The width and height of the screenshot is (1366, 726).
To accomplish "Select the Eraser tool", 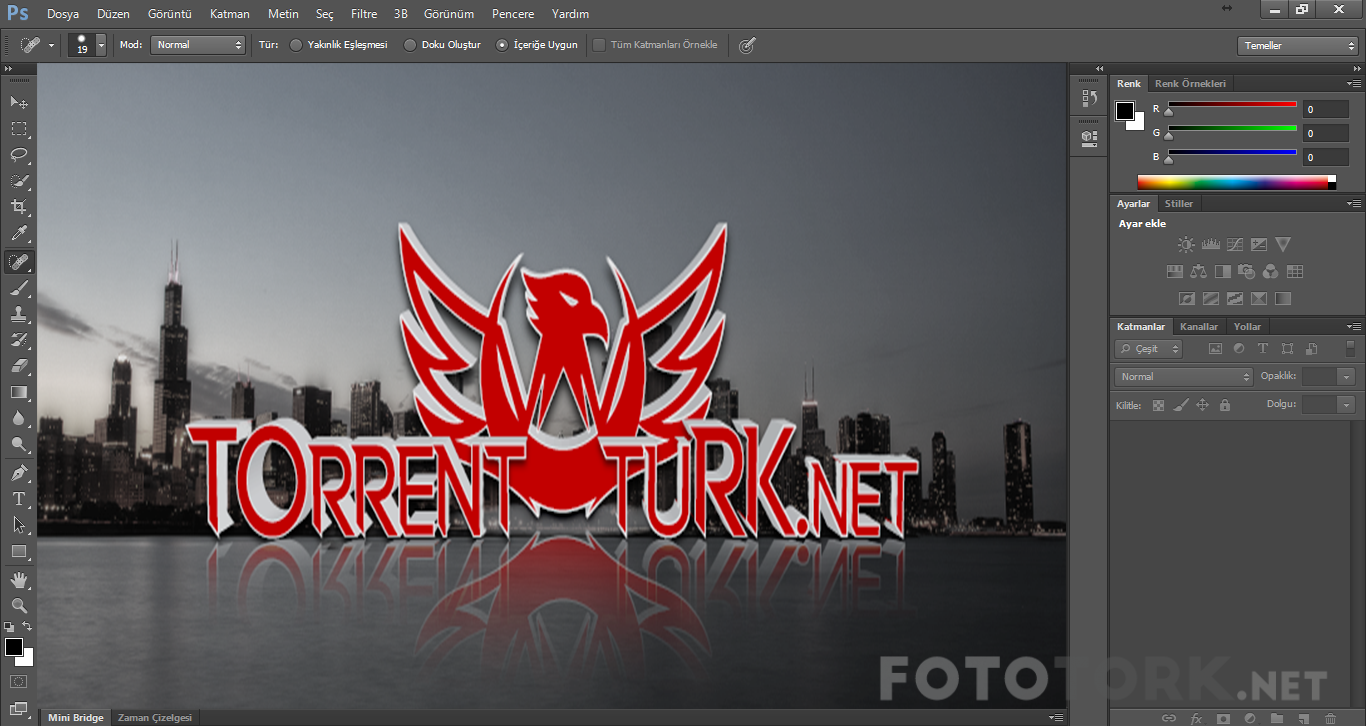I will pyautogui.click(x=19, y=366).
